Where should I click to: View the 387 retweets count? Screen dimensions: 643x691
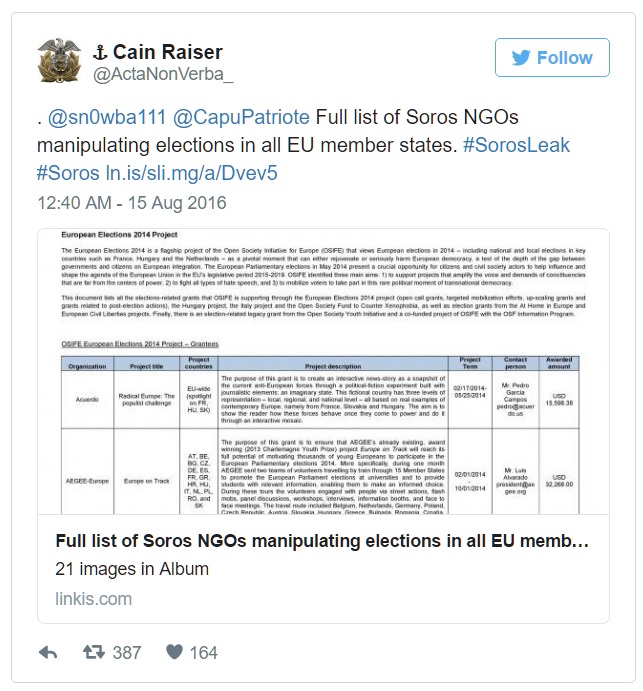click(126, 653)
